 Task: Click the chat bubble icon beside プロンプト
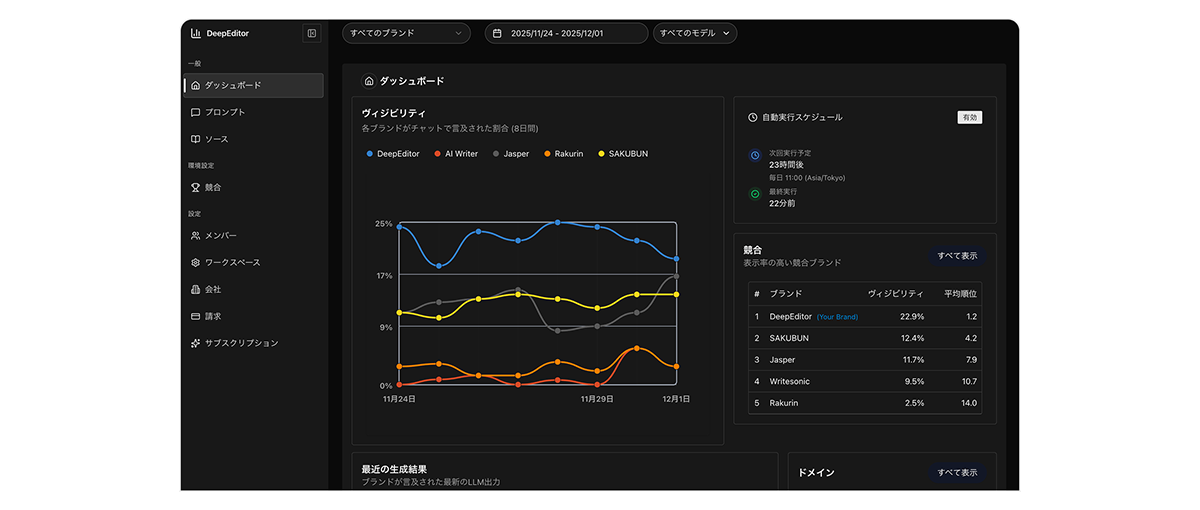coord(196,112)
